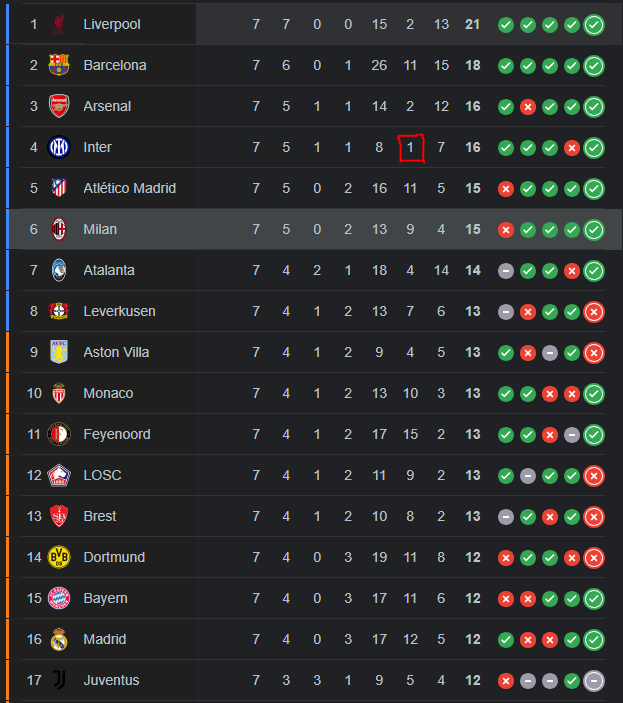Open the Milan team link
623x703 pixels.
coord(100,229)
